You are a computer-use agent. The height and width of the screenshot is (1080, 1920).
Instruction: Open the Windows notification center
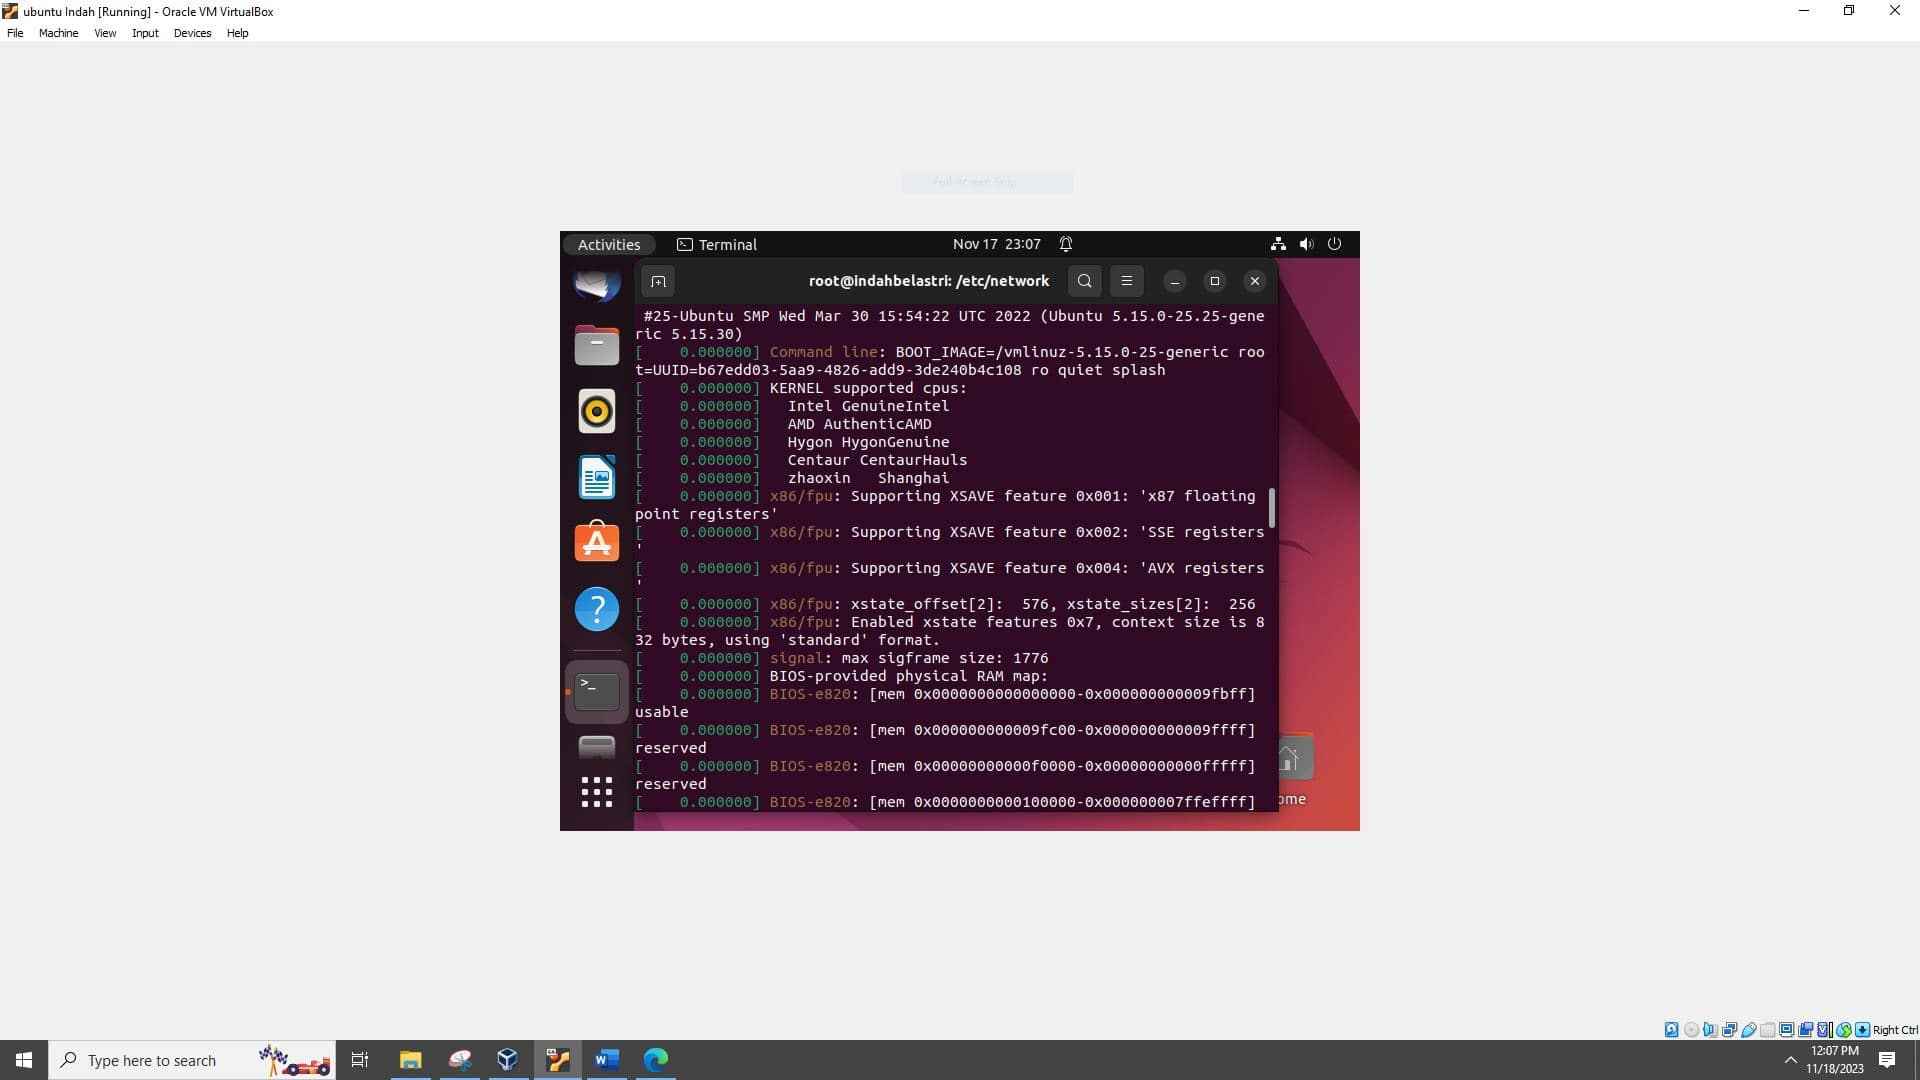(1887, 1060)
